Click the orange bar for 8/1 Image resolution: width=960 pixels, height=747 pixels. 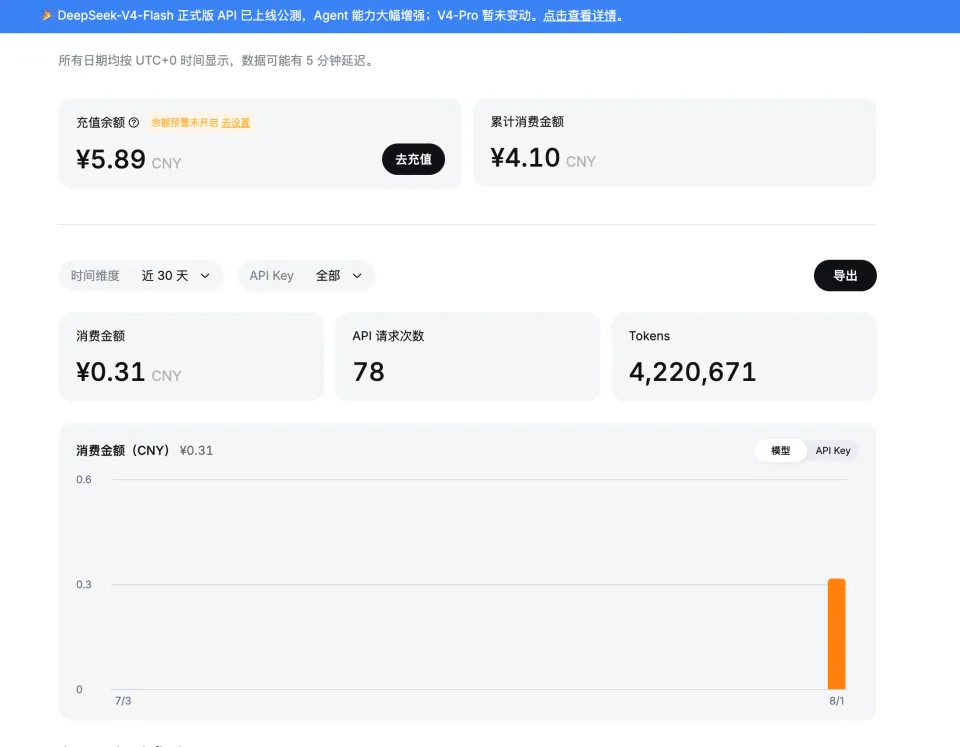[x=836, y=634]
